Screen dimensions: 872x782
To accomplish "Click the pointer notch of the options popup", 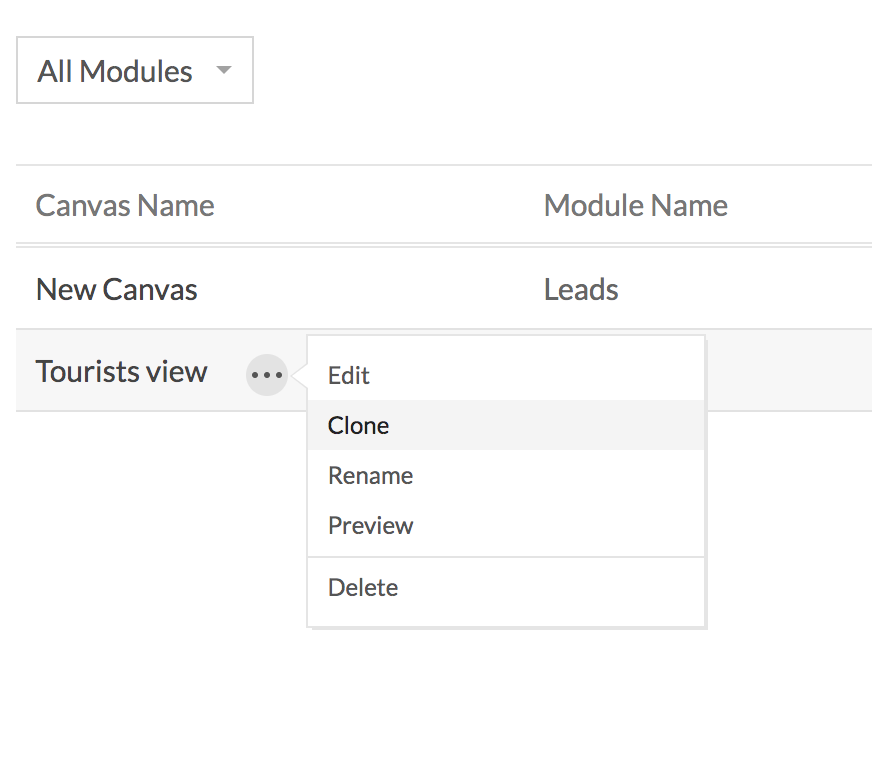I will [x=301, y=376].
